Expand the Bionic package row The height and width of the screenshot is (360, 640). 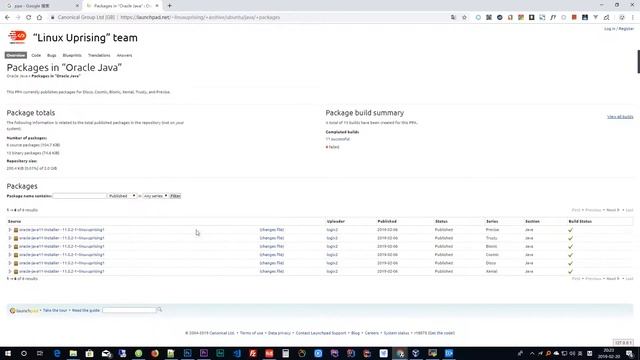10,247
